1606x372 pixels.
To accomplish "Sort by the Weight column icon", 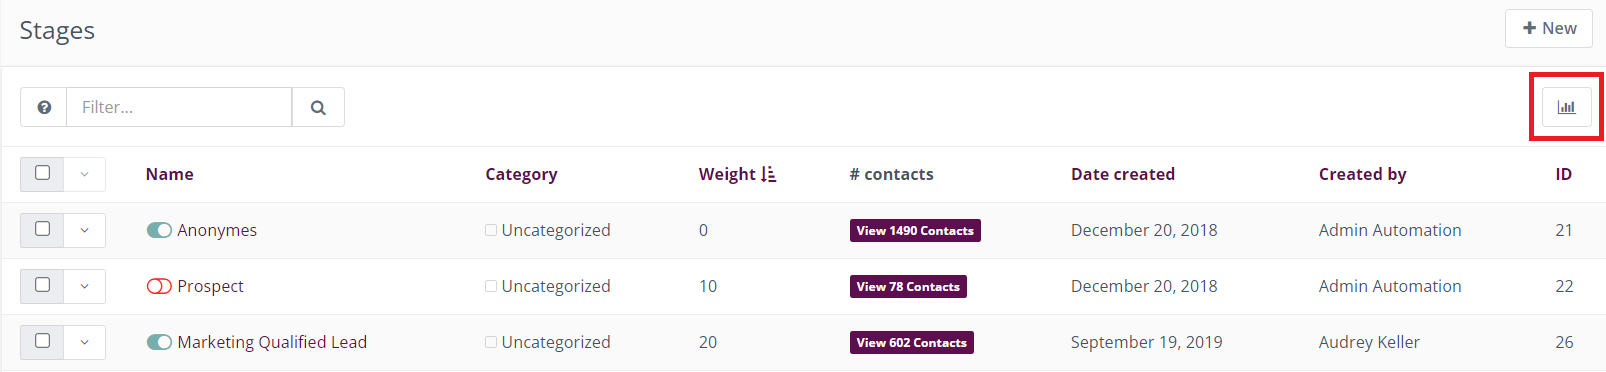I will click(x=768, y=174).
